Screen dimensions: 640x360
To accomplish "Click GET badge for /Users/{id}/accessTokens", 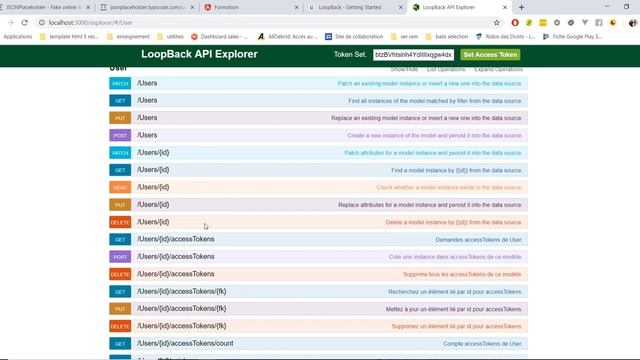I will pyautogui.click(x=120, y=240).
